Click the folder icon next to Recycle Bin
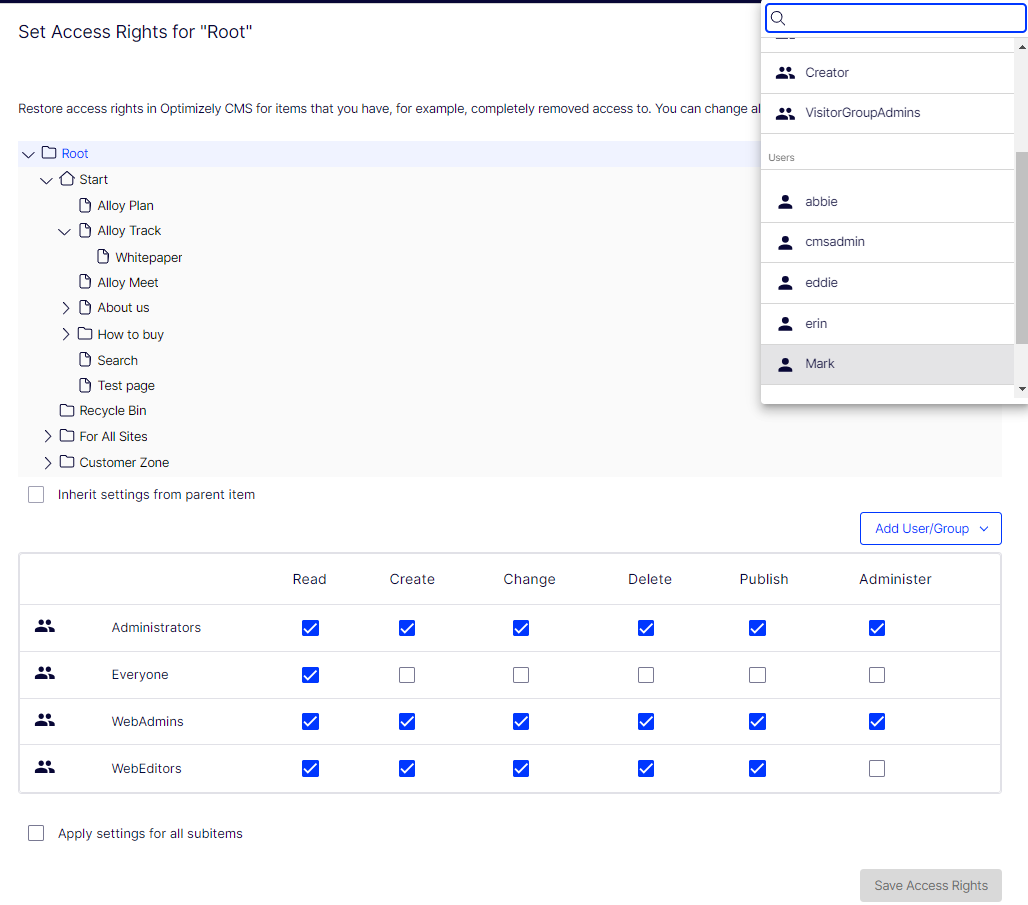 tap(66, 410)
